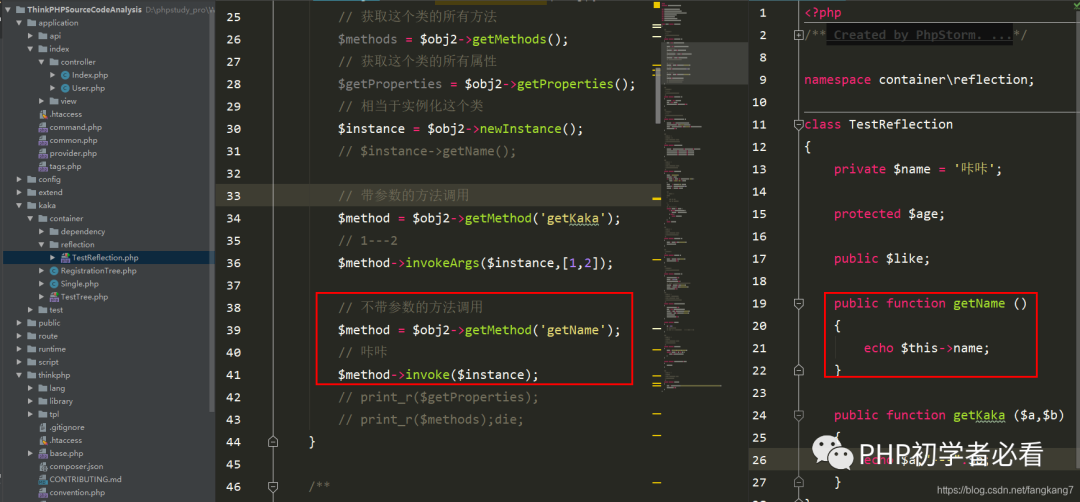The height and width of the screenshot is (502, 1080).
Task: Click getProperties call on line 28
Action: (x=565, y=84)
